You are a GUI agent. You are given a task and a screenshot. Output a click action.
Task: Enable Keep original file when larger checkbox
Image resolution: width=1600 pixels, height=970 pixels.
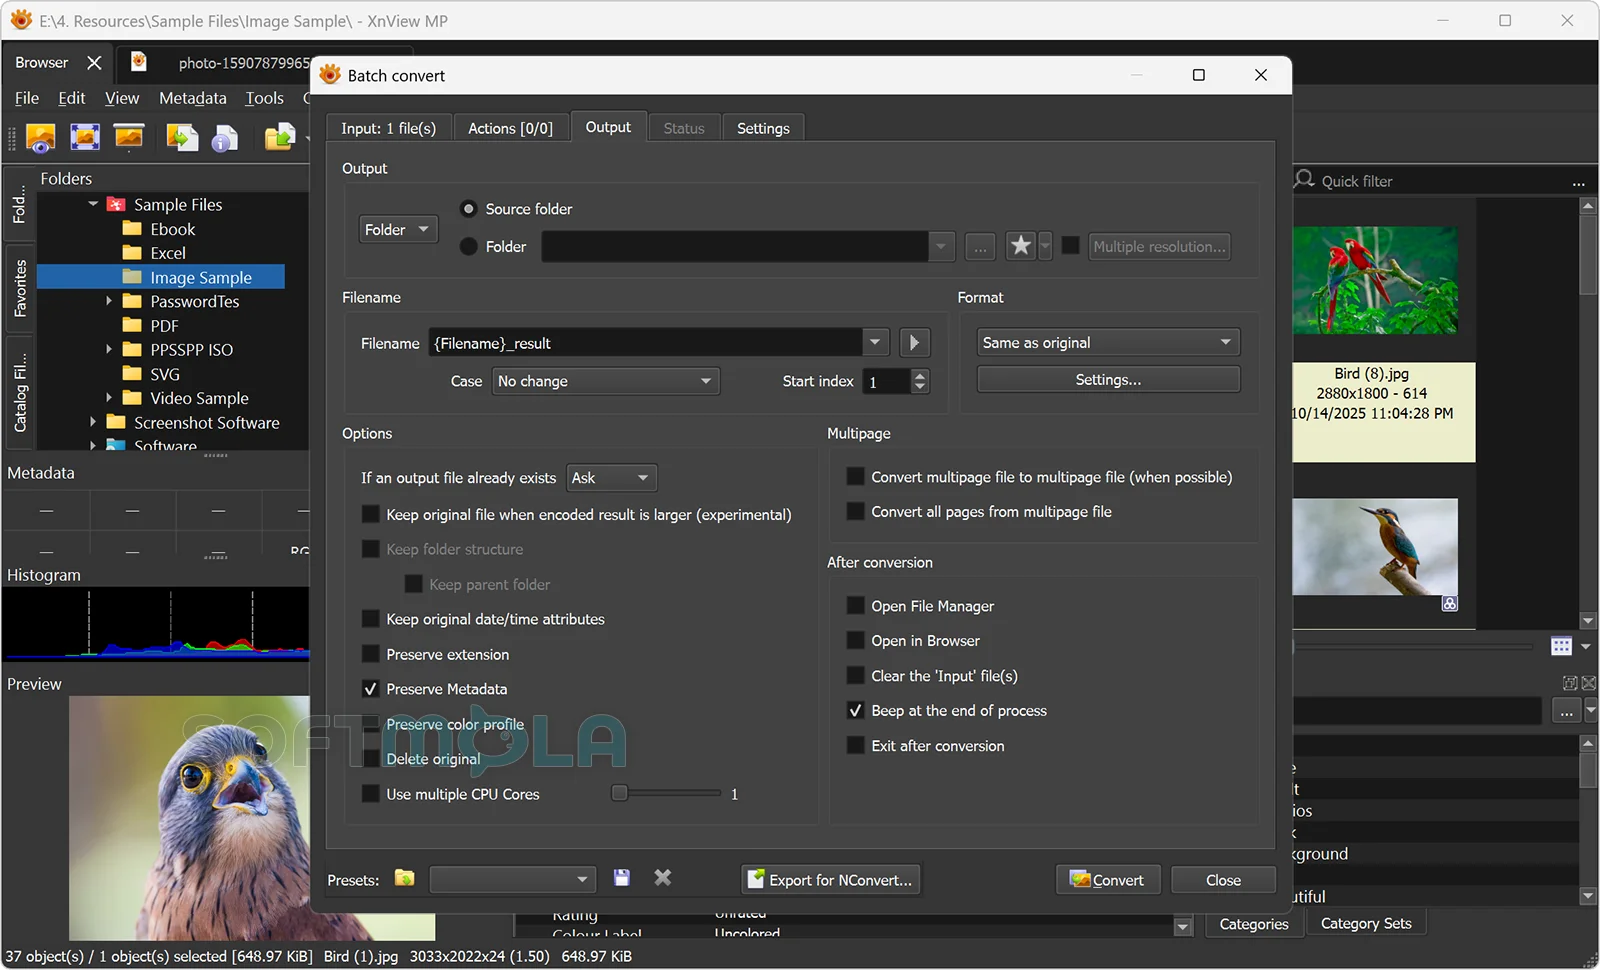[370, 514]
